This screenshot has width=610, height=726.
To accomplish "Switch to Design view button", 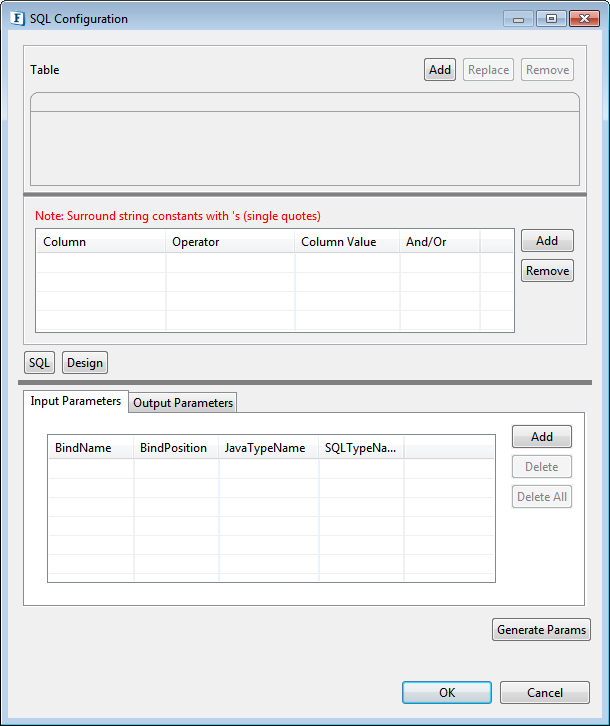I will click(x=85, y=363).
